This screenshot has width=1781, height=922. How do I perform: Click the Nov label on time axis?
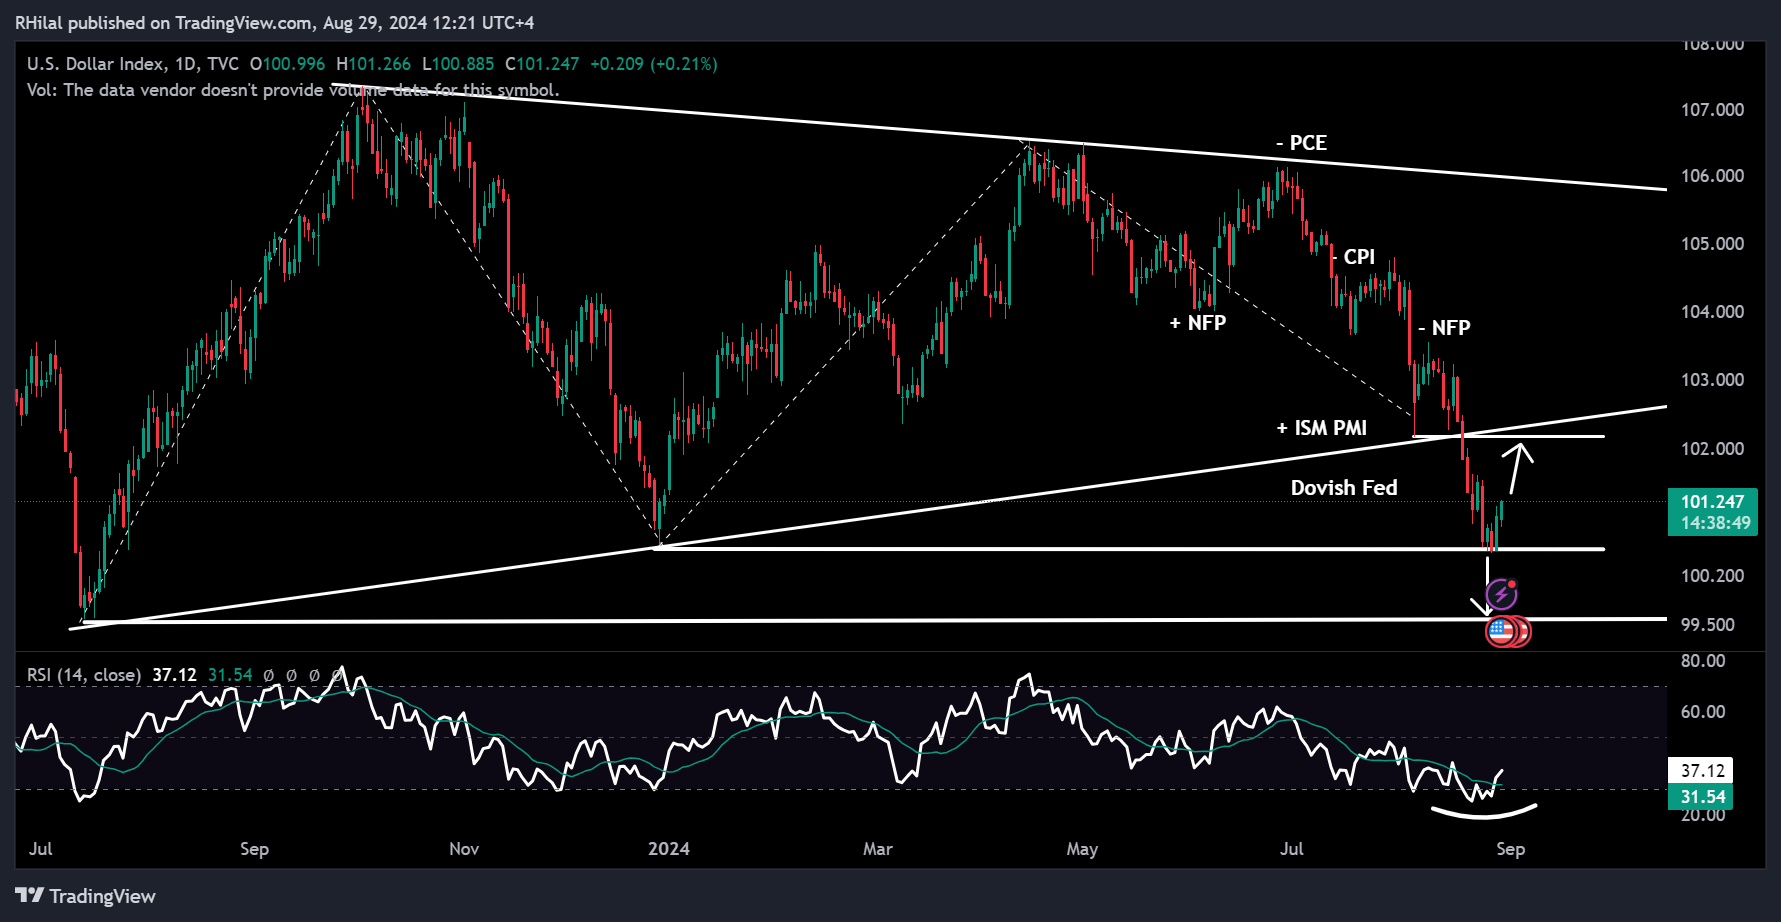click(x=464, y=849)
